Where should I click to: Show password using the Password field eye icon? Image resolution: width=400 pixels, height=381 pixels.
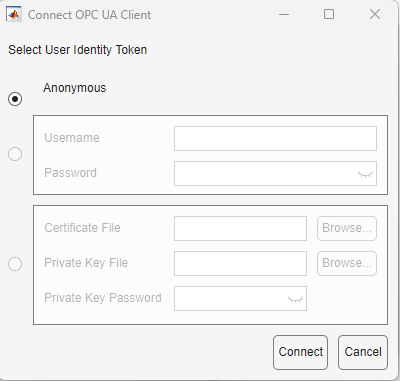pos(365,174)
